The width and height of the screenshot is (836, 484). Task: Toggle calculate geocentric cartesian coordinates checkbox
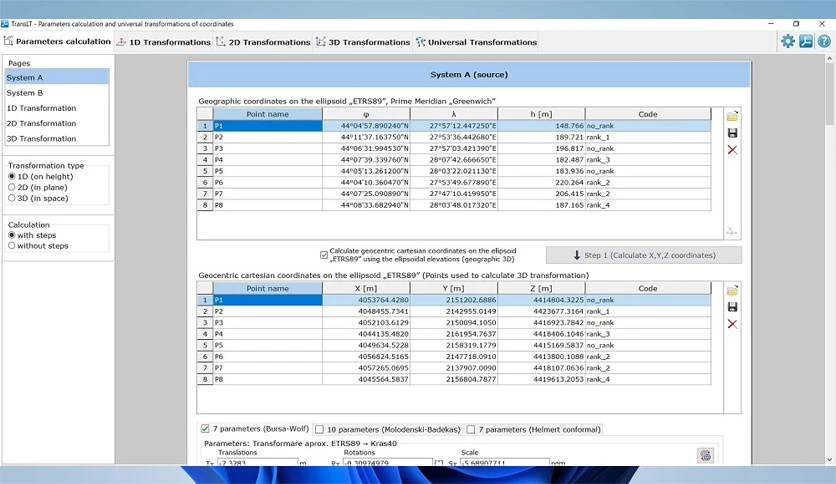[x=324, y=255]
